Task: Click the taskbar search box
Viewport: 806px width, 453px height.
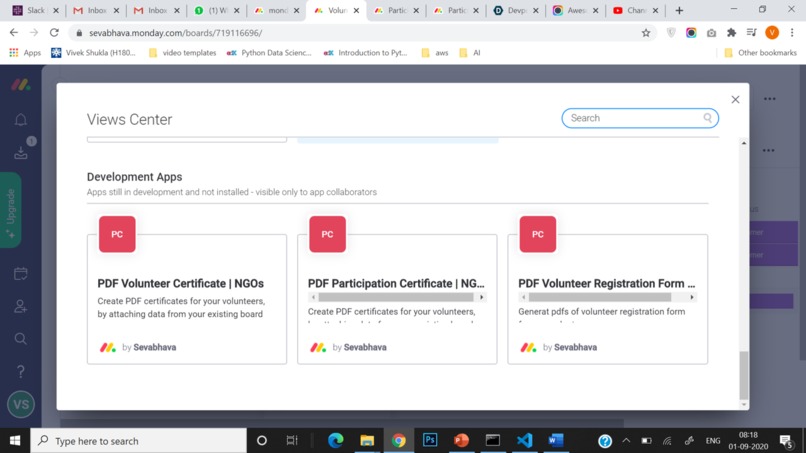Action: 139,441
